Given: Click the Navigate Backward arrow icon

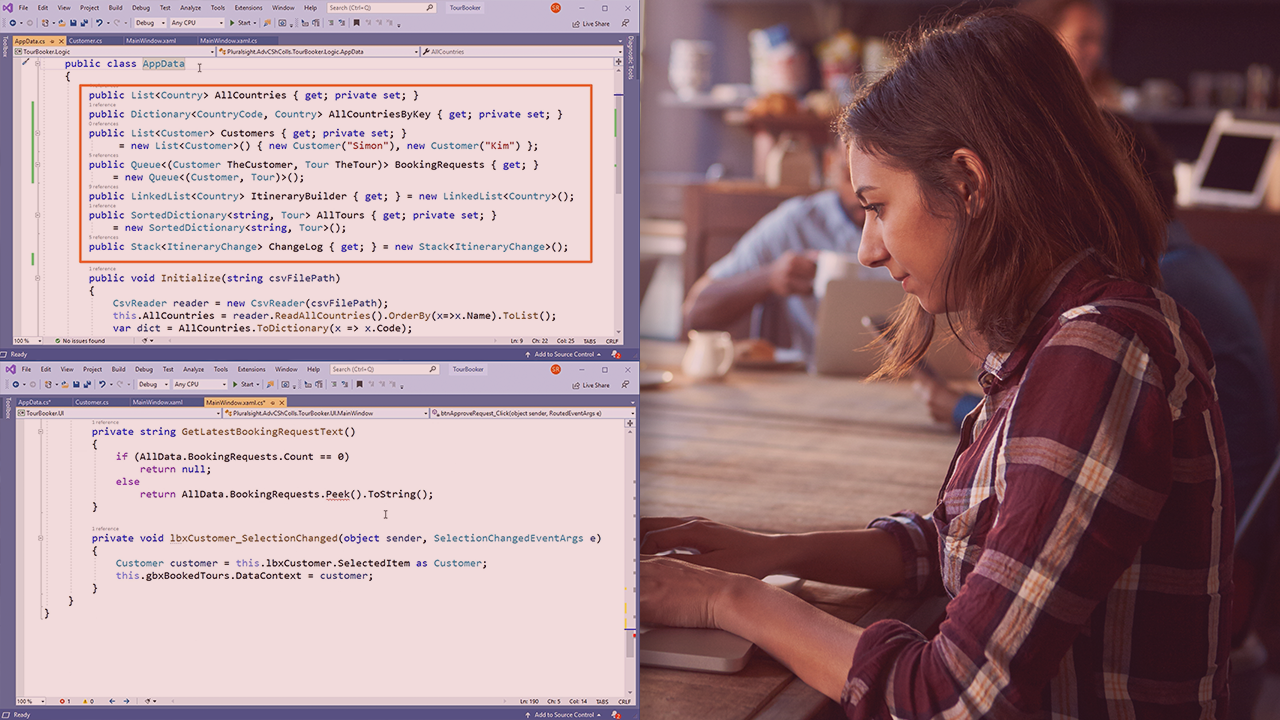Looking at the screenshot, I should click(x=14, y=22).
